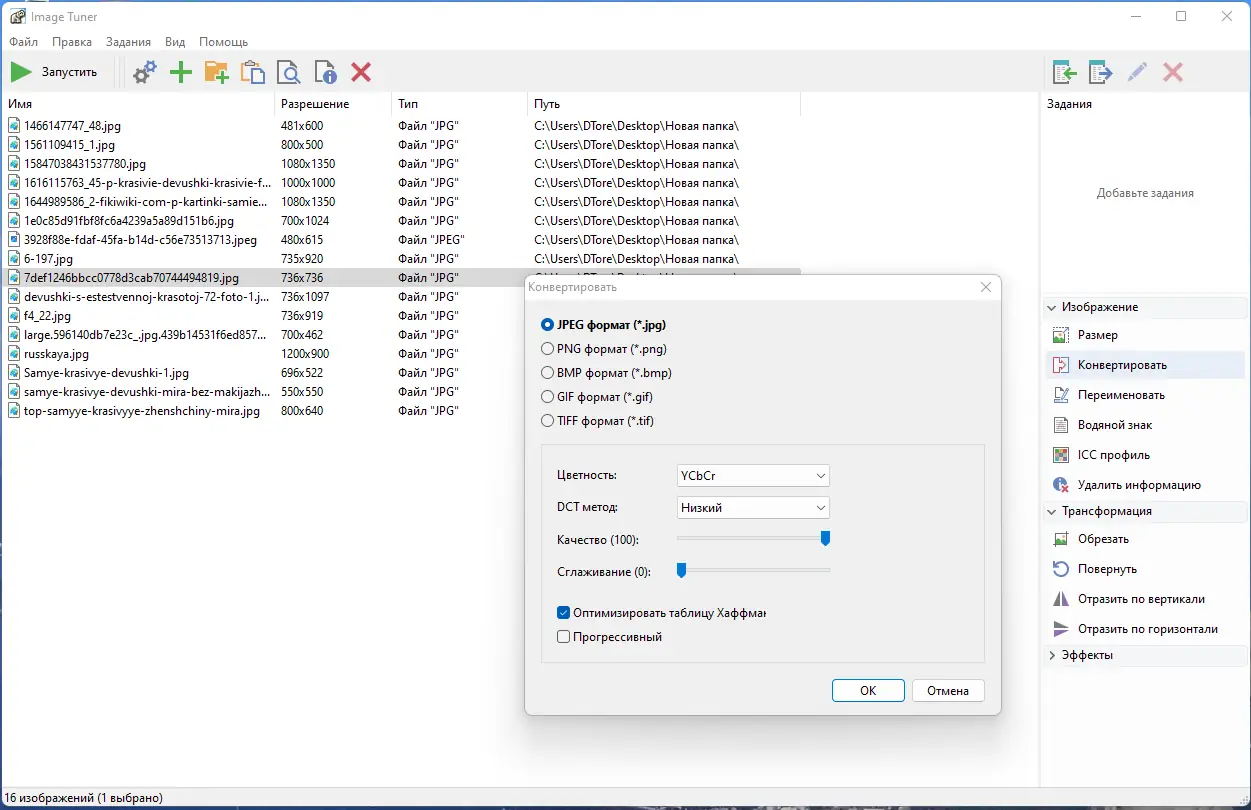
Task: Click the add folder icon with plus
Action: 216,72
